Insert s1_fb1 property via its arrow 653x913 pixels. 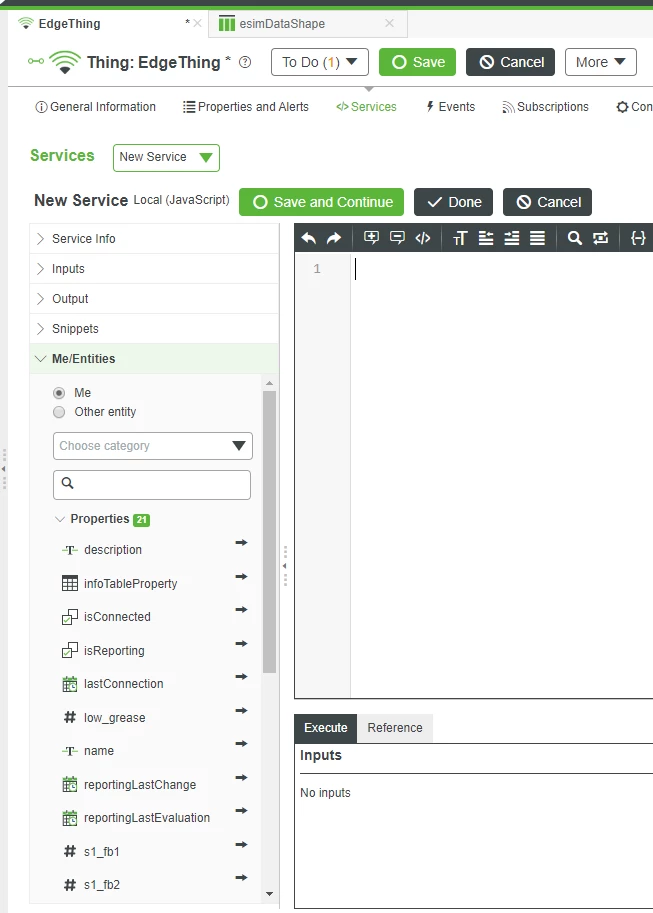(241, 844)
